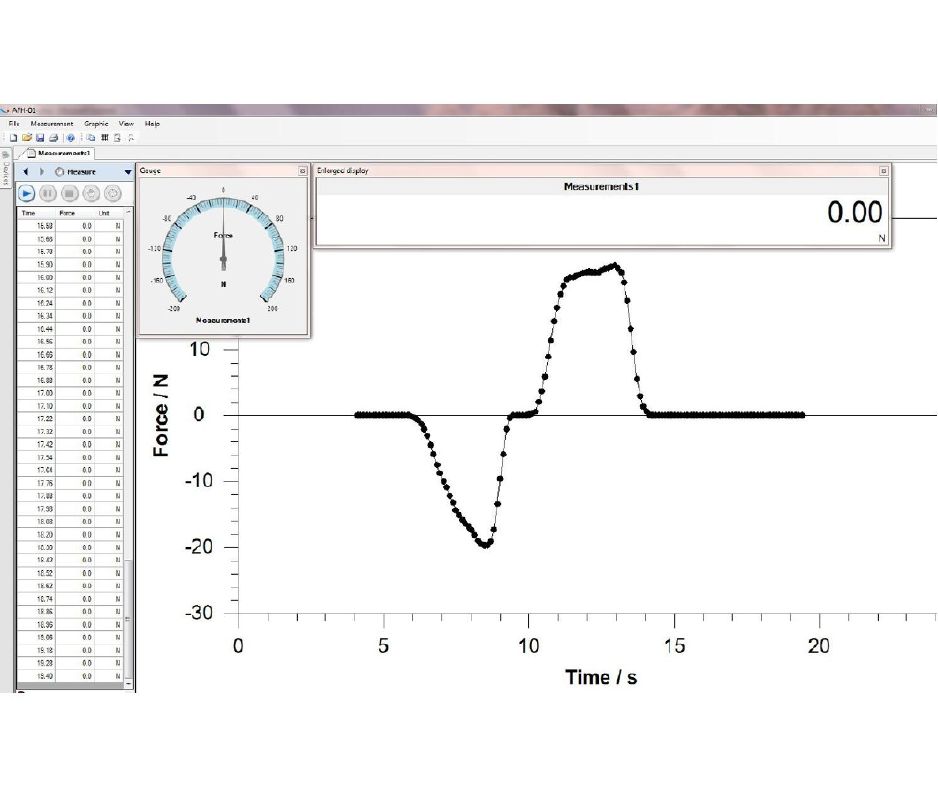Screen dimensions: 938x799
Task: Click the New file toolbar icon
Action: [13, 137]
